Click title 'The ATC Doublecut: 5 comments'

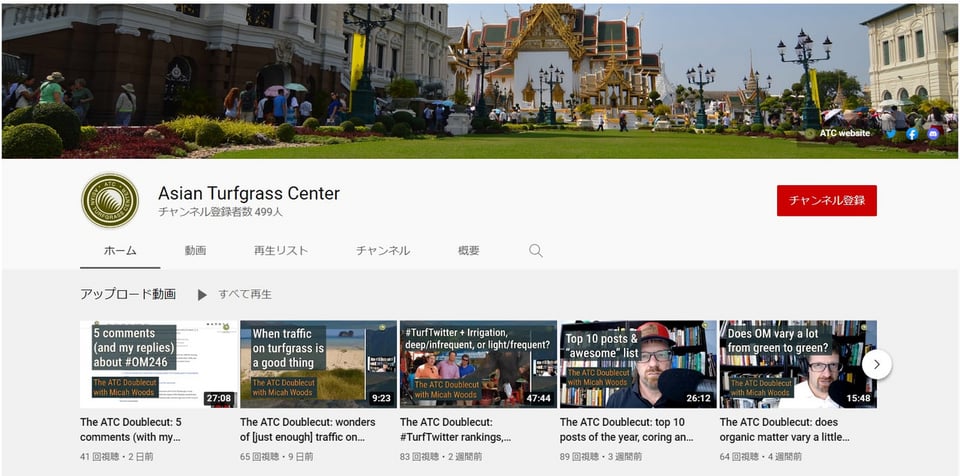tap(131, 430)
